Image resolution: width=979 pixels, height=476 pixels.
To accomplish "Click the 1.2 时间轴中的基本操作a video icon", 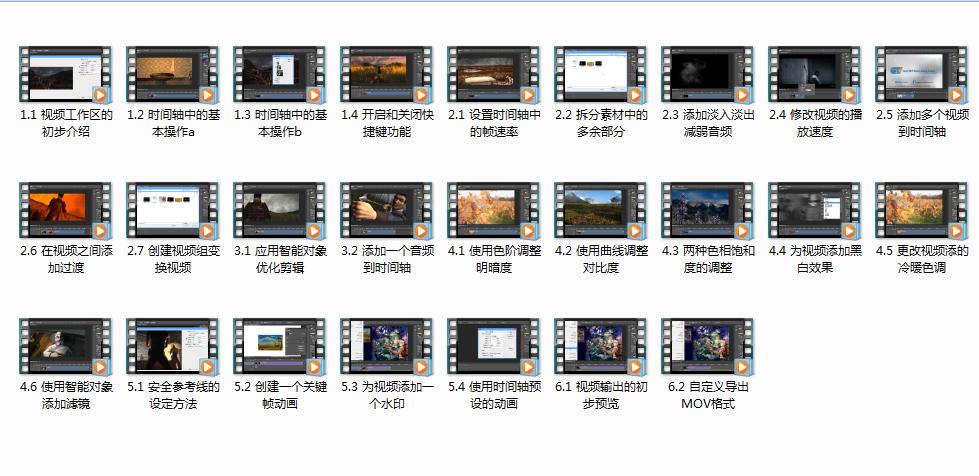I will [173, 75].
